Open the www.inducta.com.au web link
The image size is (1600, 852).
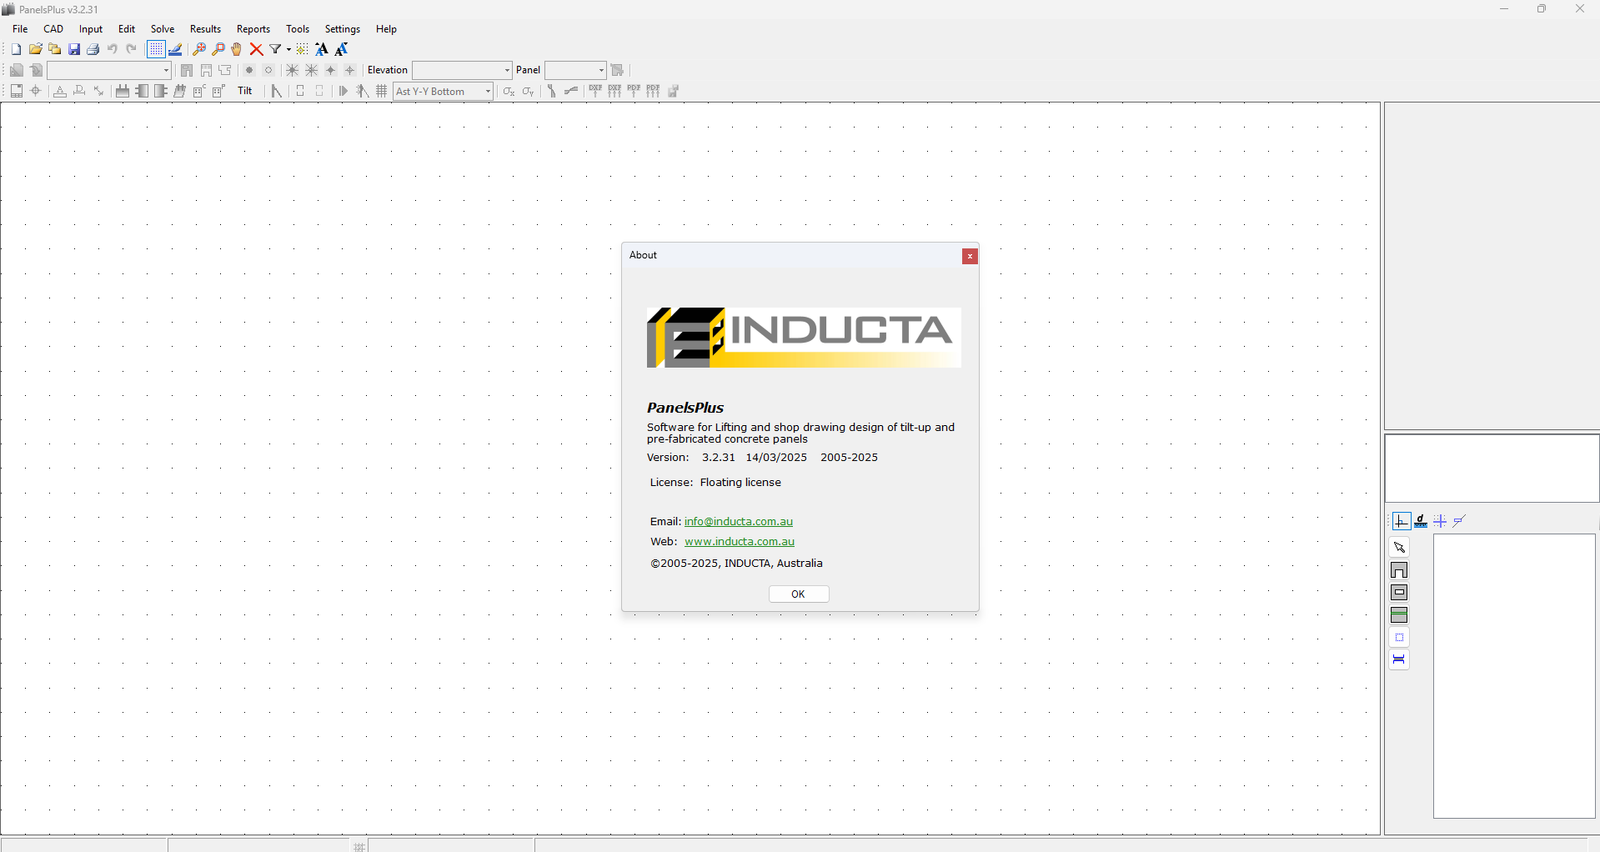coord(740,541)
